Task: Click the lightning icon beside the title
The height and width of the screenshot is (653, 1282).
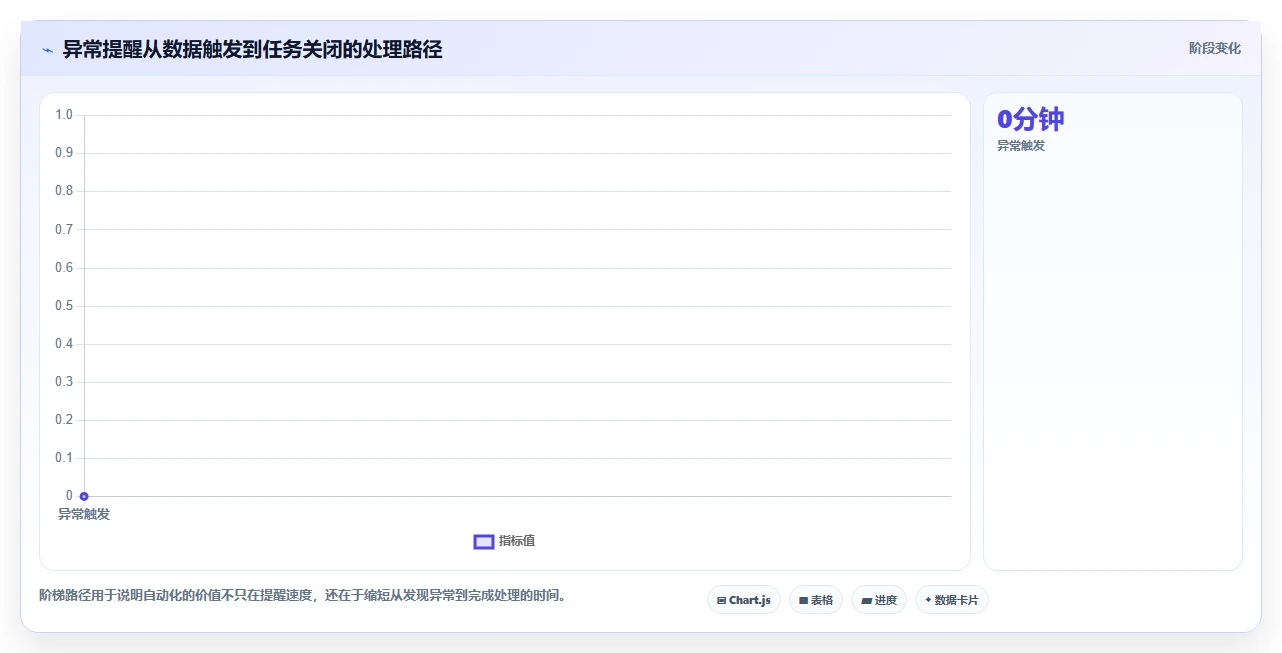Action: tap(47, 49)
